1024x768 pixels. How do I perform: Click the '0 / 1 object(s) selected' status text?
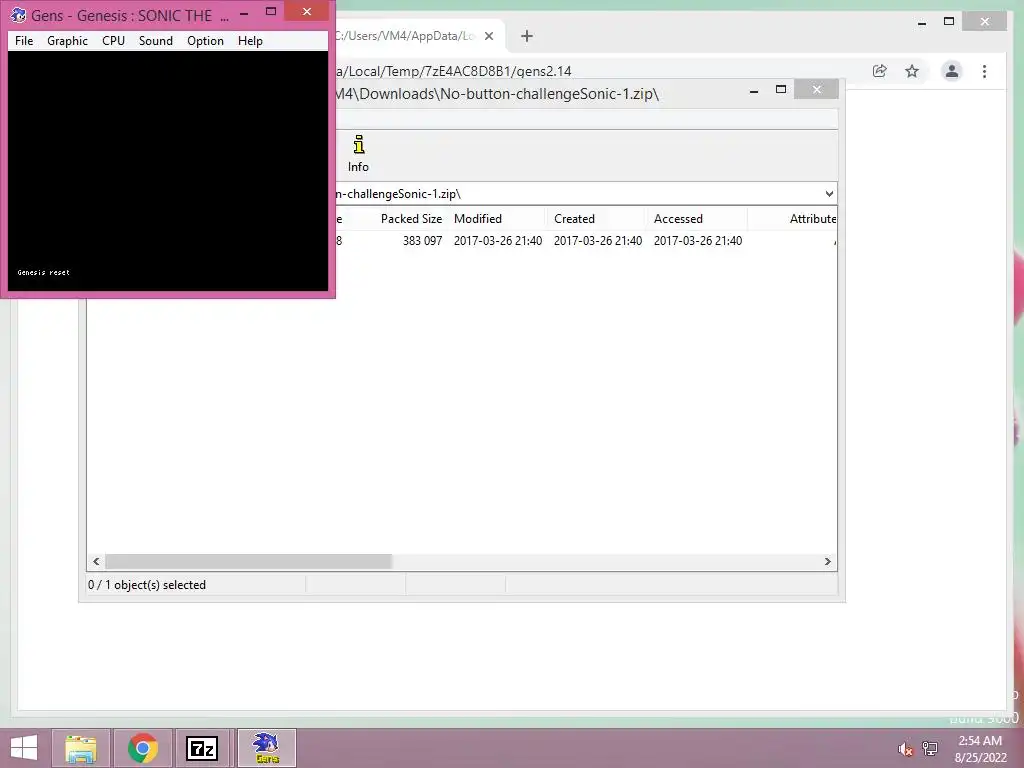(x=147, y=584)
